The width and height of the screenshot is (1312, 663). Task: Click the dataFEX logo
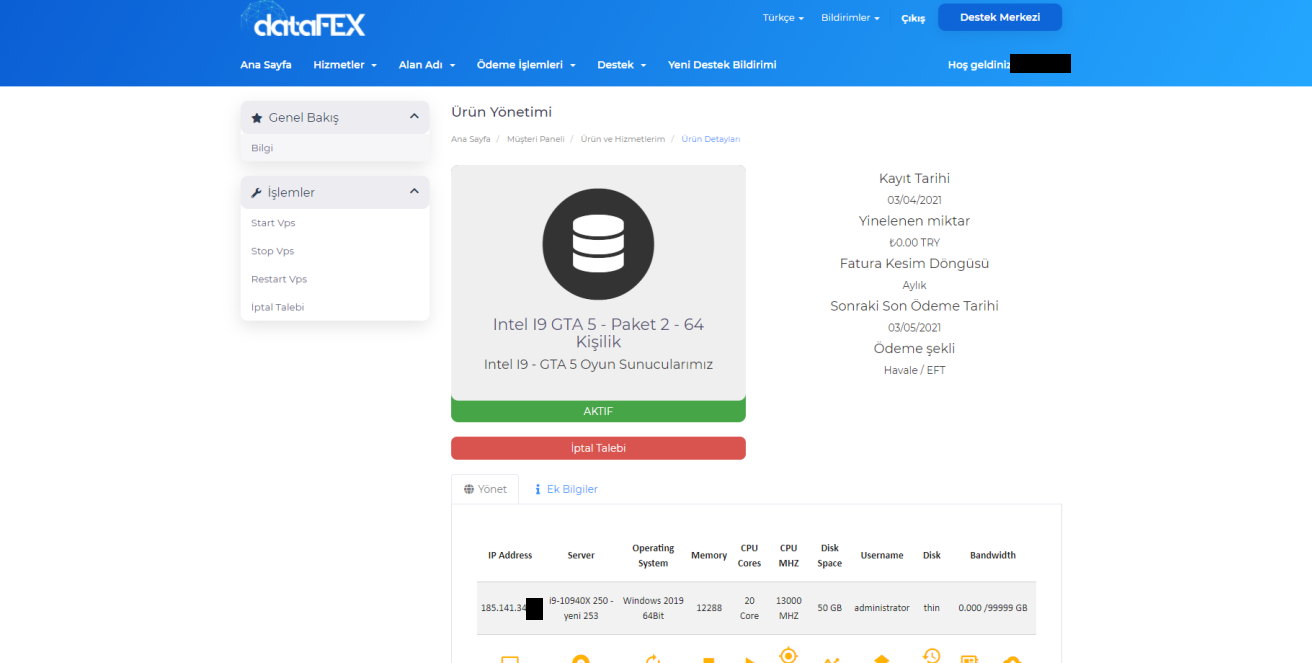tap(303, 20)
